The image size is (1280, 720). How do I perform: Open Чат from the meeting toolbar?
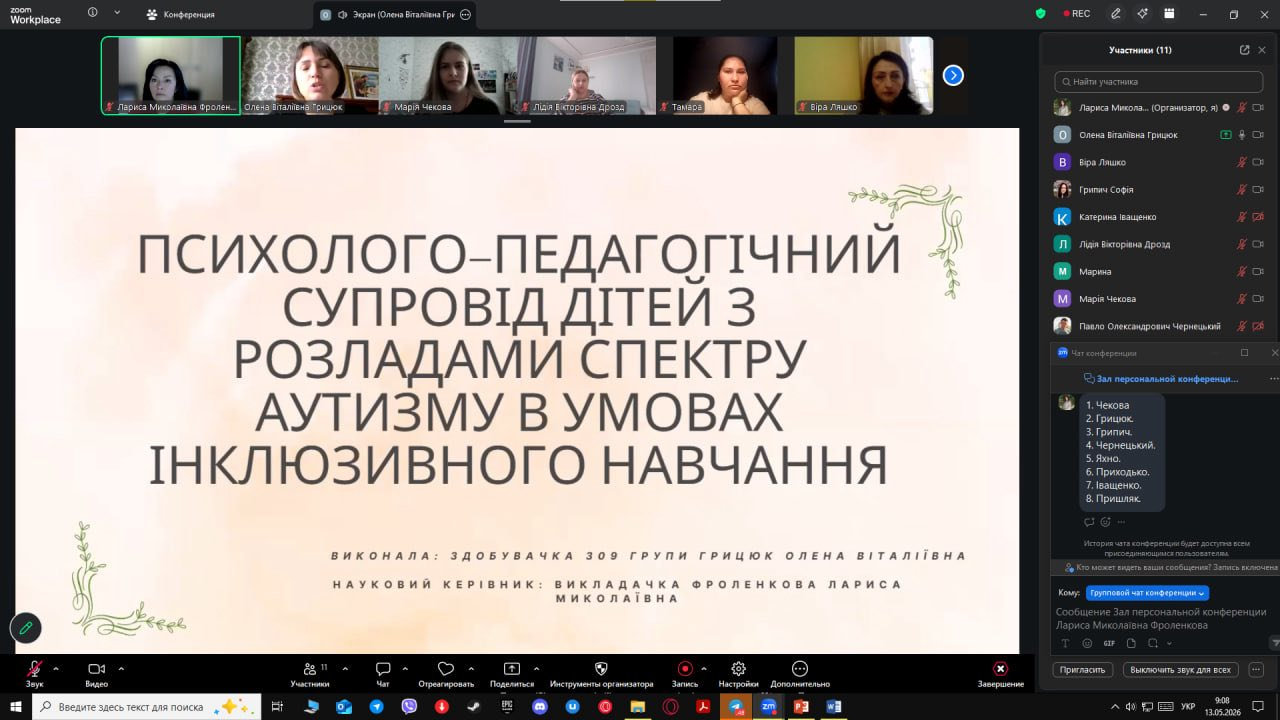point(383,673)
